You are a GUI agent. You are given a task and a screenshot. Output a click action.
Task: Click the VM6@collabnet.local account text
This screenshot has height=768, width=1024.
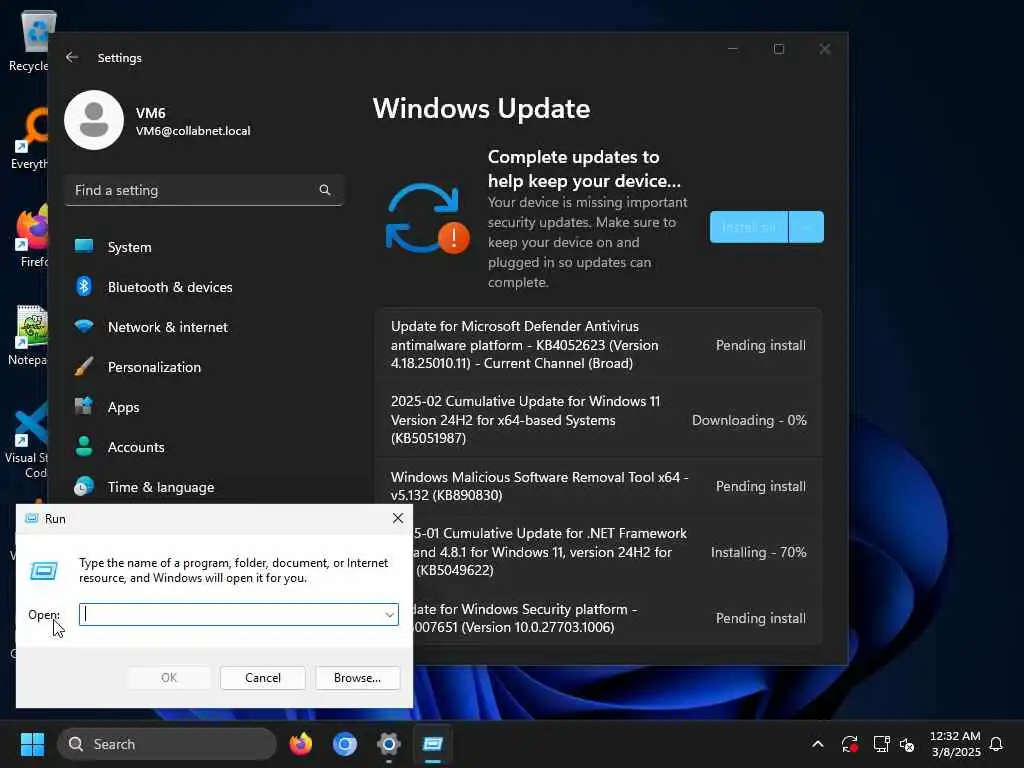193,131
